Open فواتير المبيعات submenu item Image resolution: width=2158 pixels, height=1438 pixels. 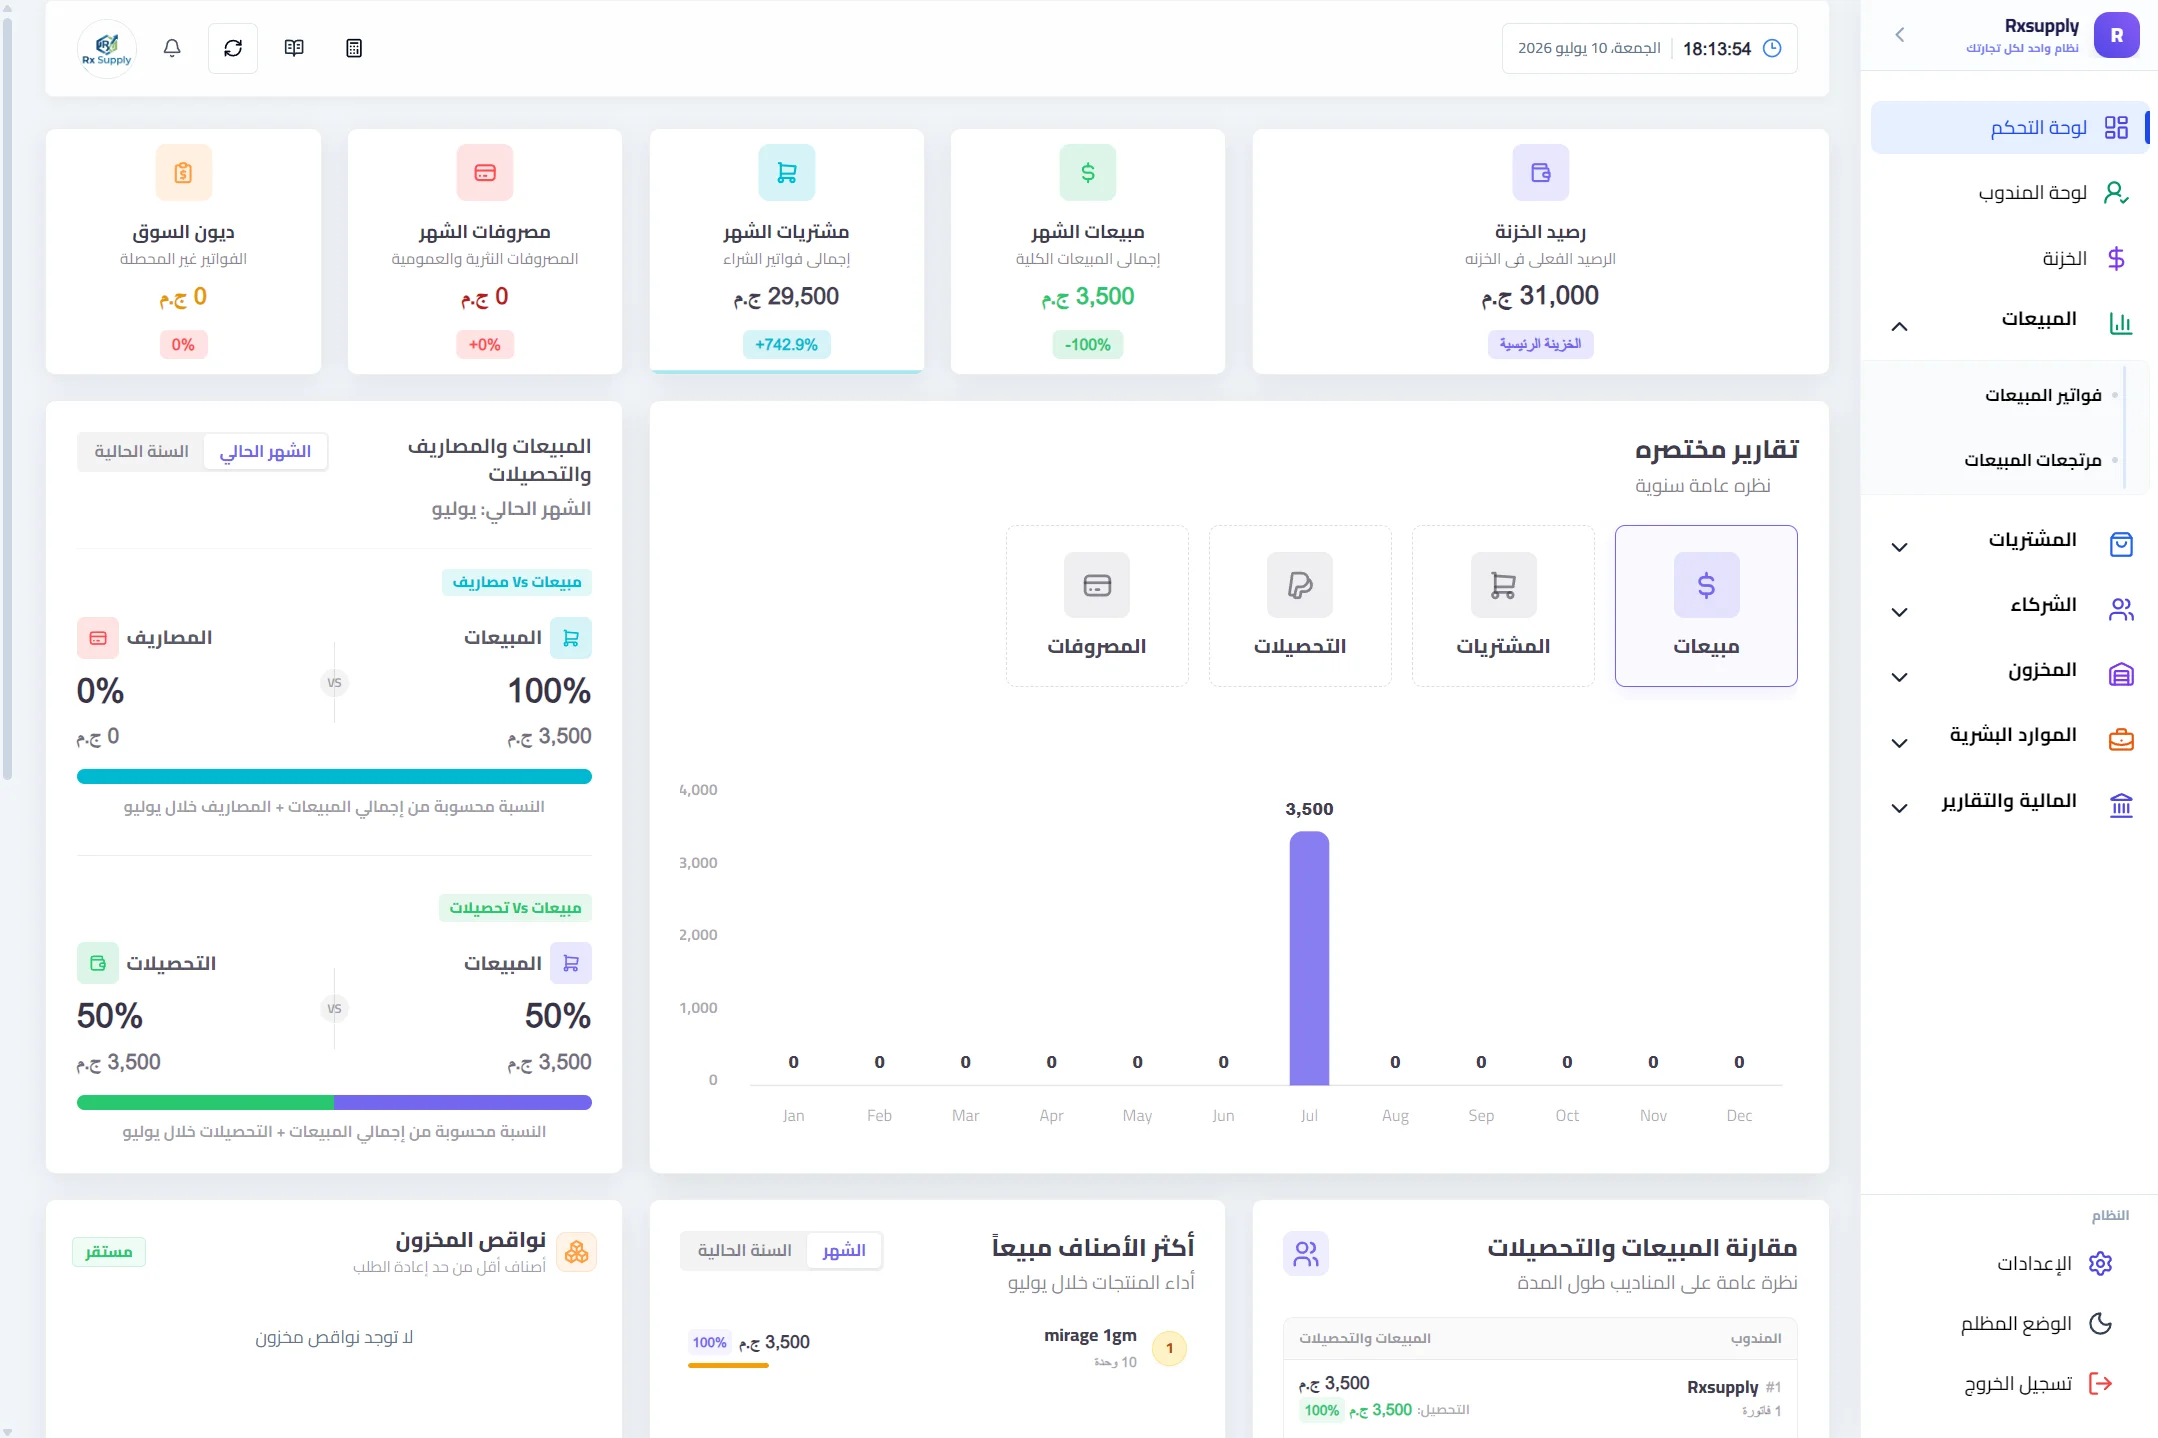2043,395
